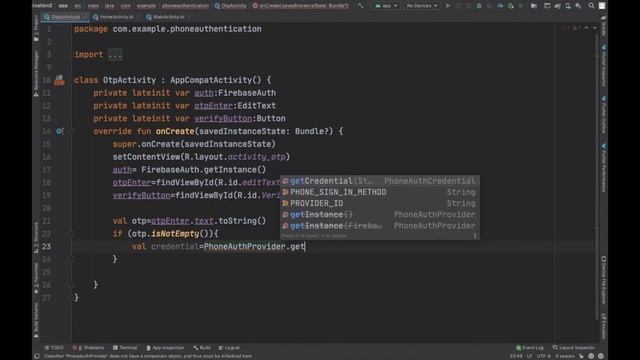Open the Problems tool window
The image size is (640, 360).
(89, 348)
